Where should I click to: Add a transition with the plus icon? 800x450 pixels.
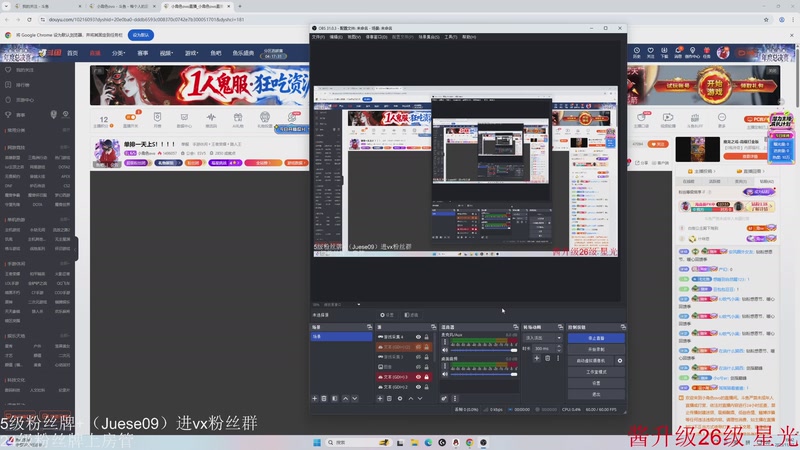[537, 359]
